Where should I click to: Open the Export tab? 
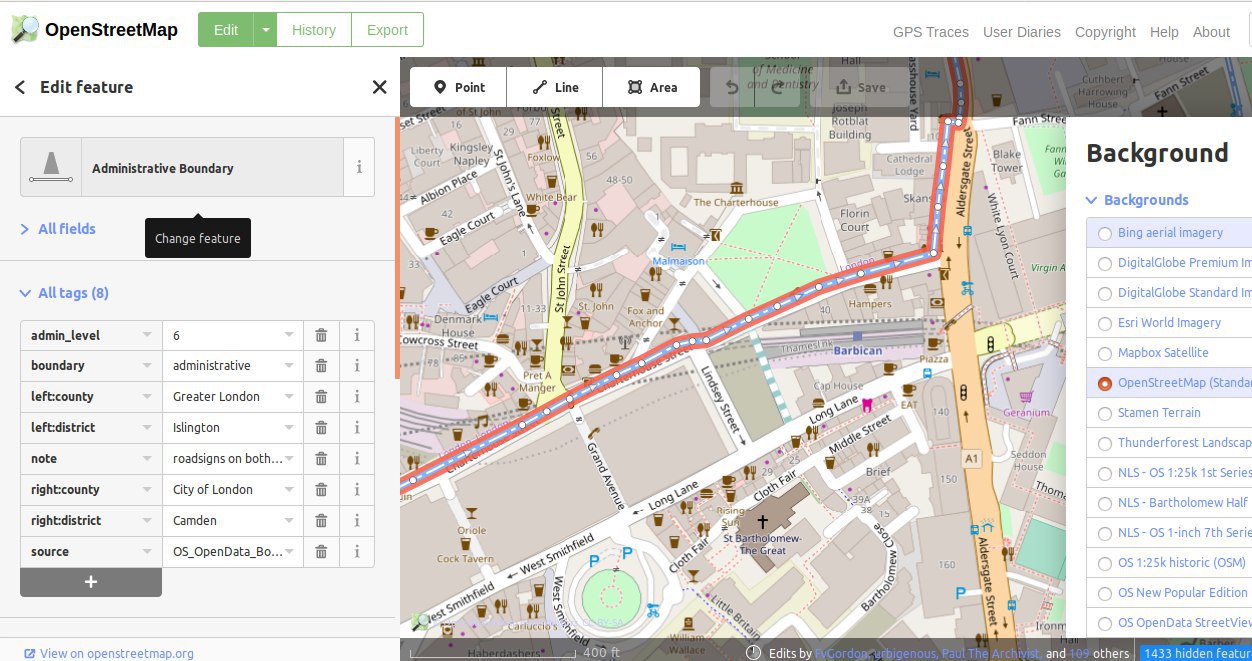pyautogui.click(x=387, y=30)
